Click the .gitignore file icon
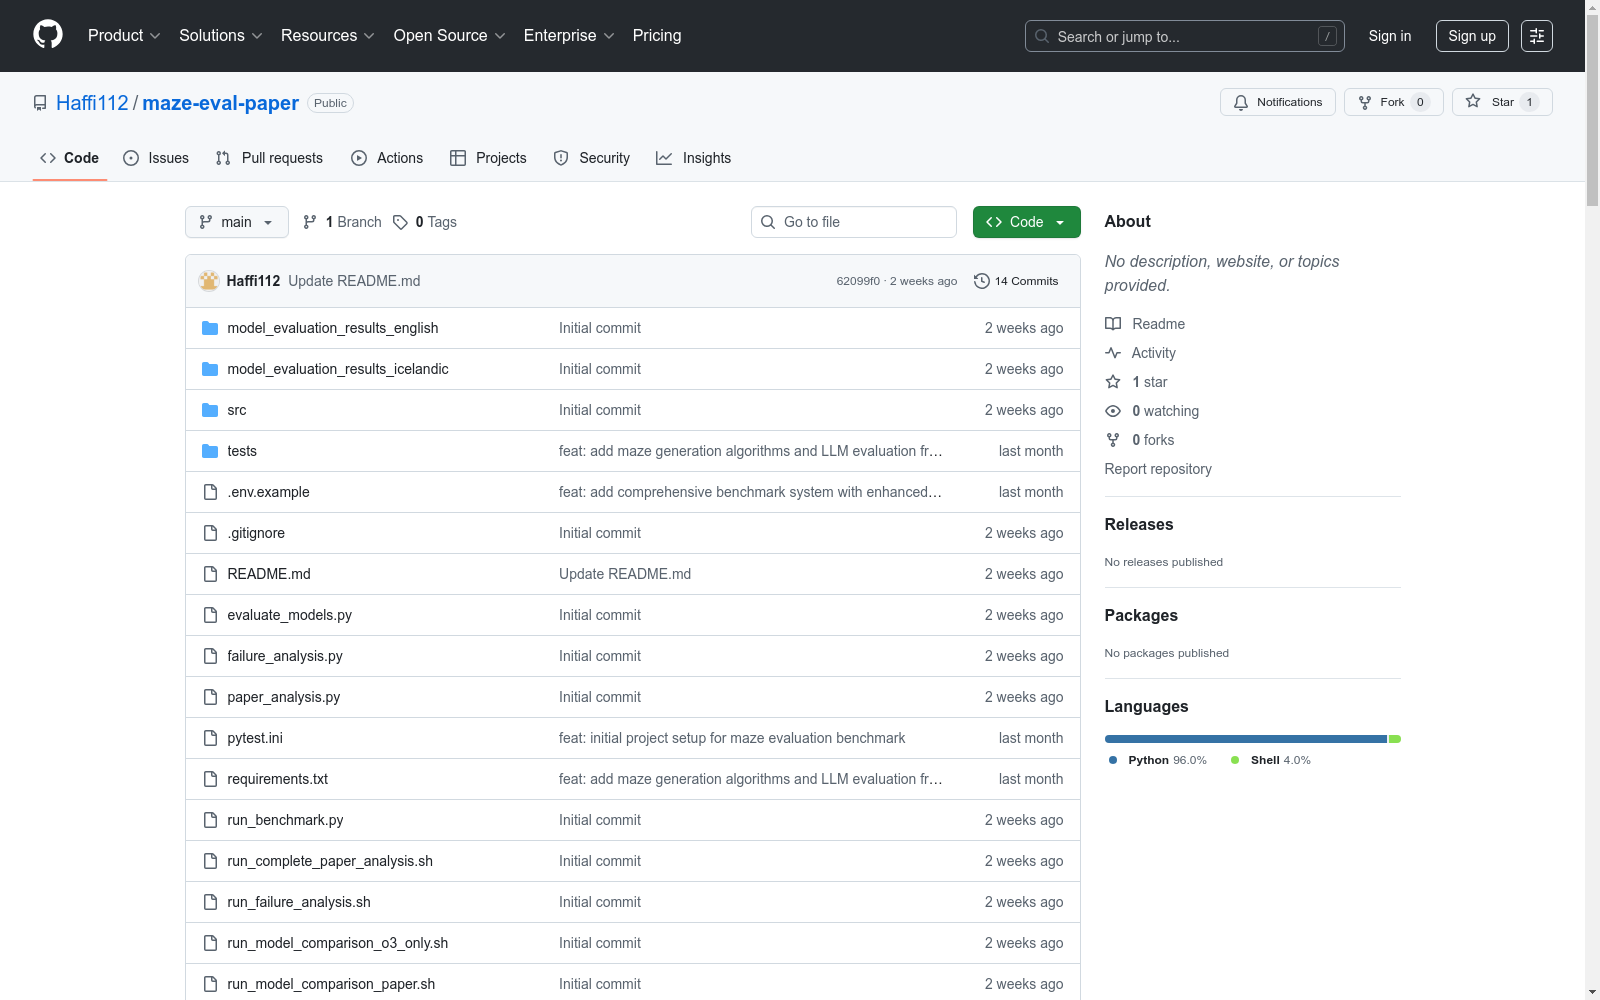1600x1000 pixels. 210,533
